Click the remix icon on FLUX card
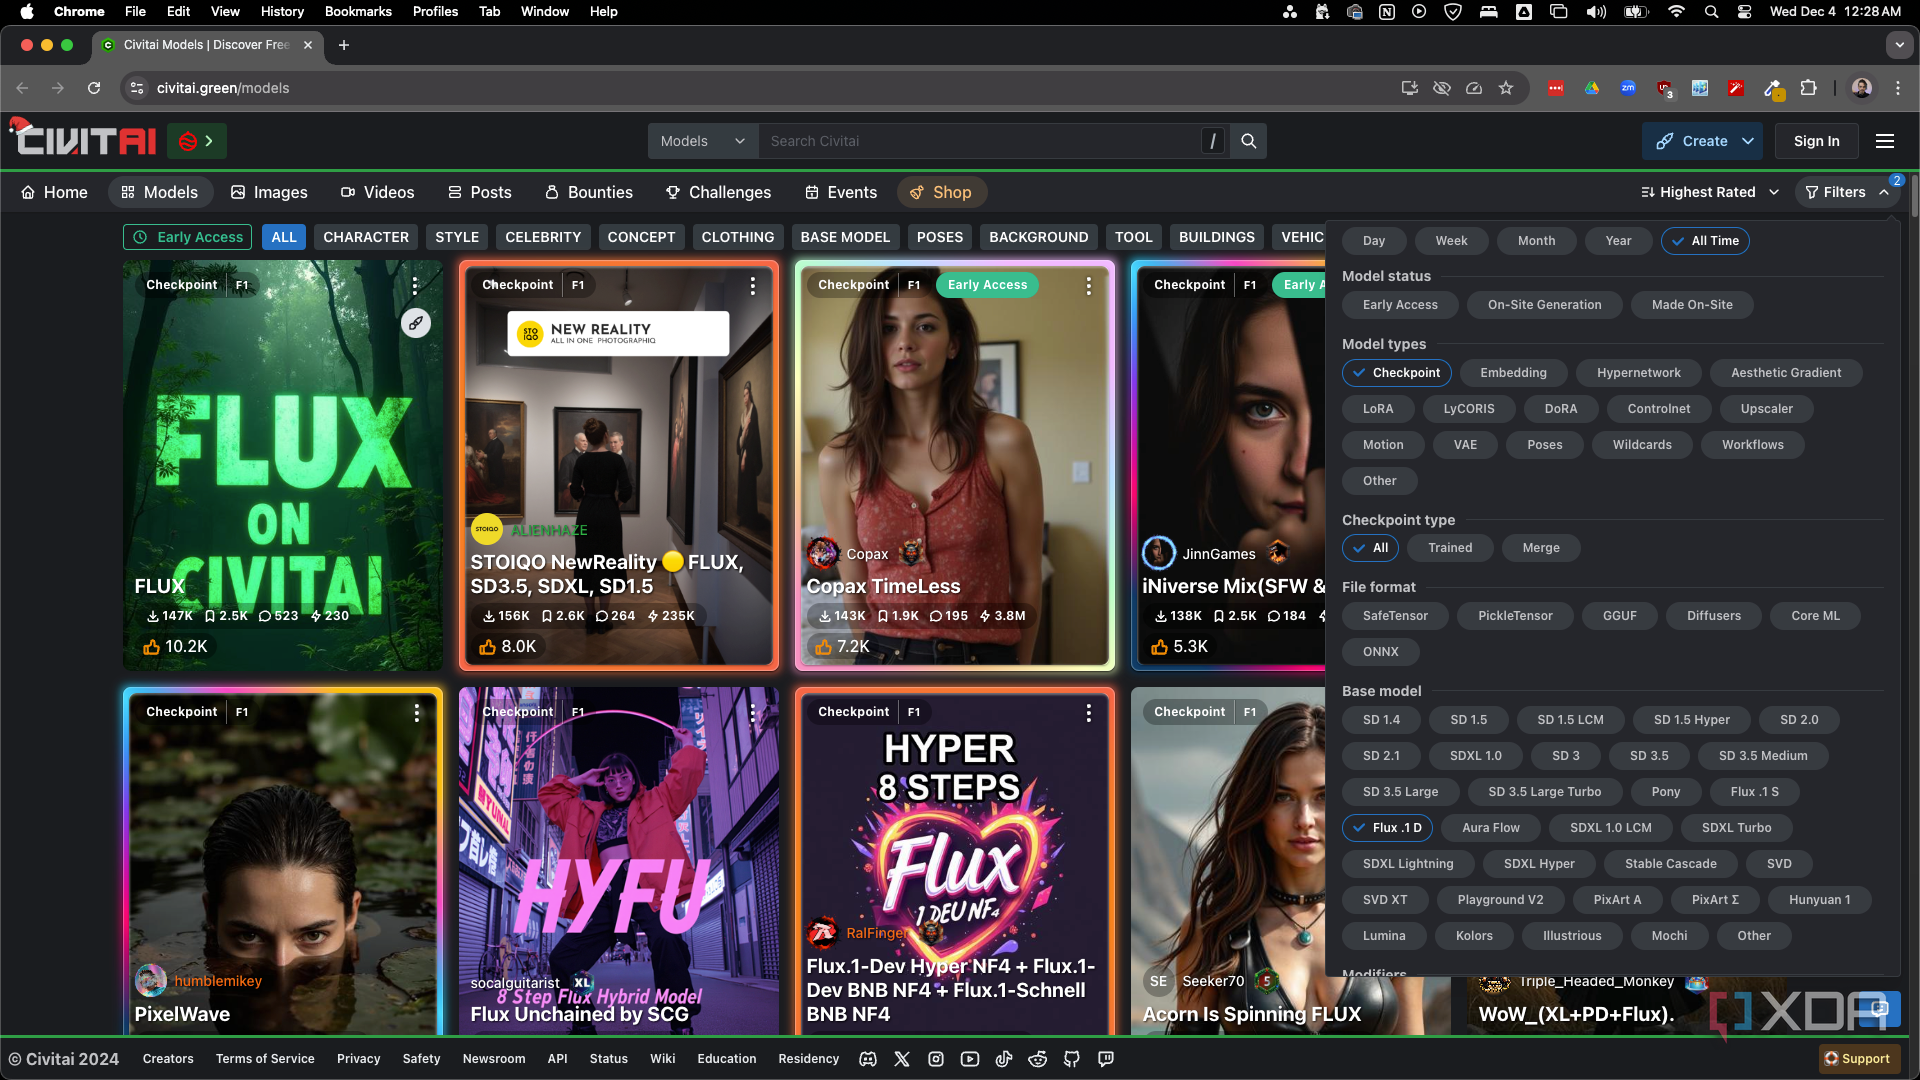This screenshot has width=1920, height=1080. pos(416,323)
